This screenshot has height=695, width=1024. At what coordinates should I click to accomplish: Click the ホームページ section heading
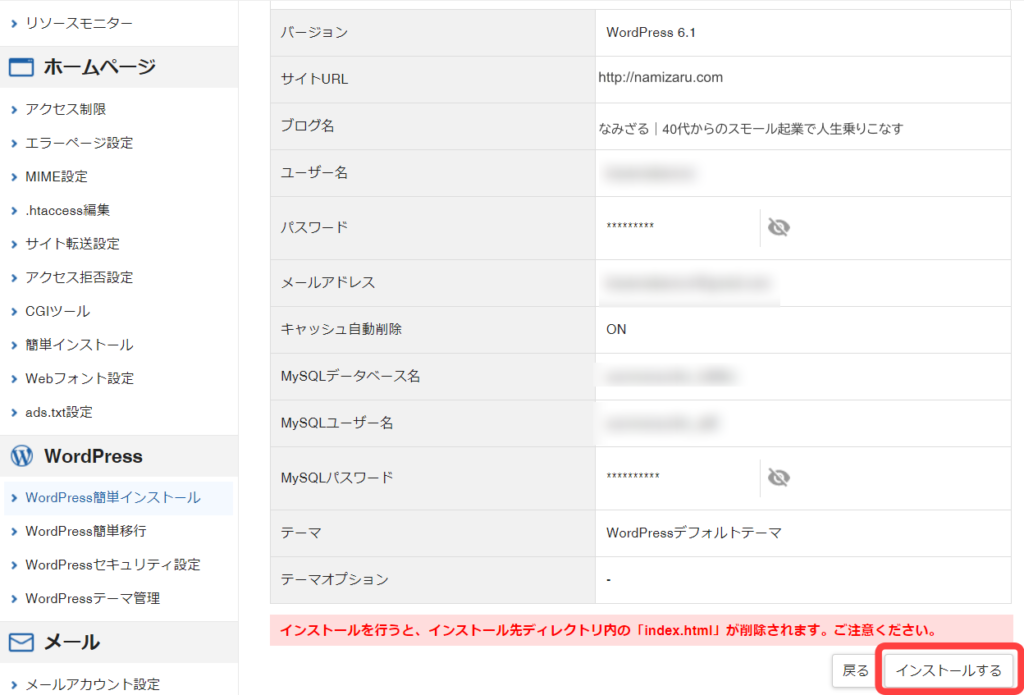click(100, 67)
